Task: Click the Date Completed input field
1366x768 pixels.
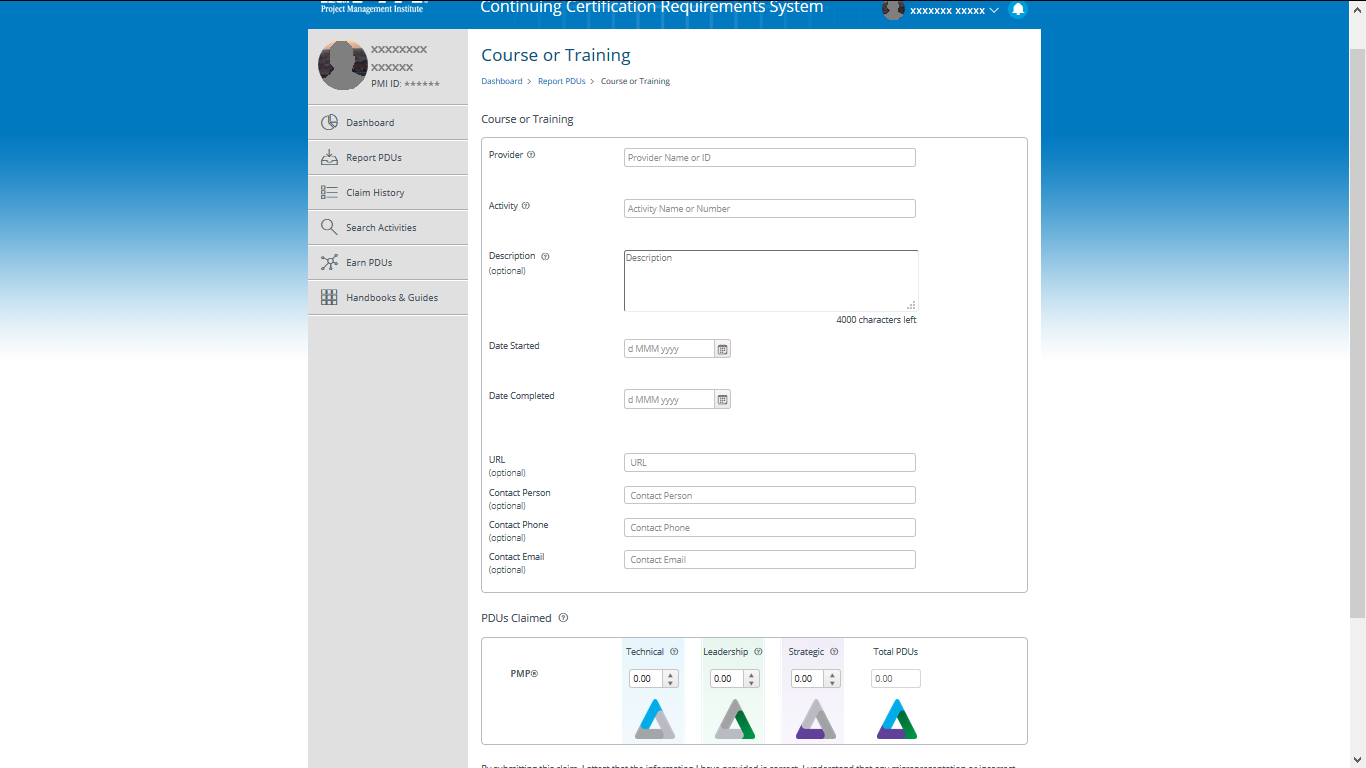Action: coord(669,399)
